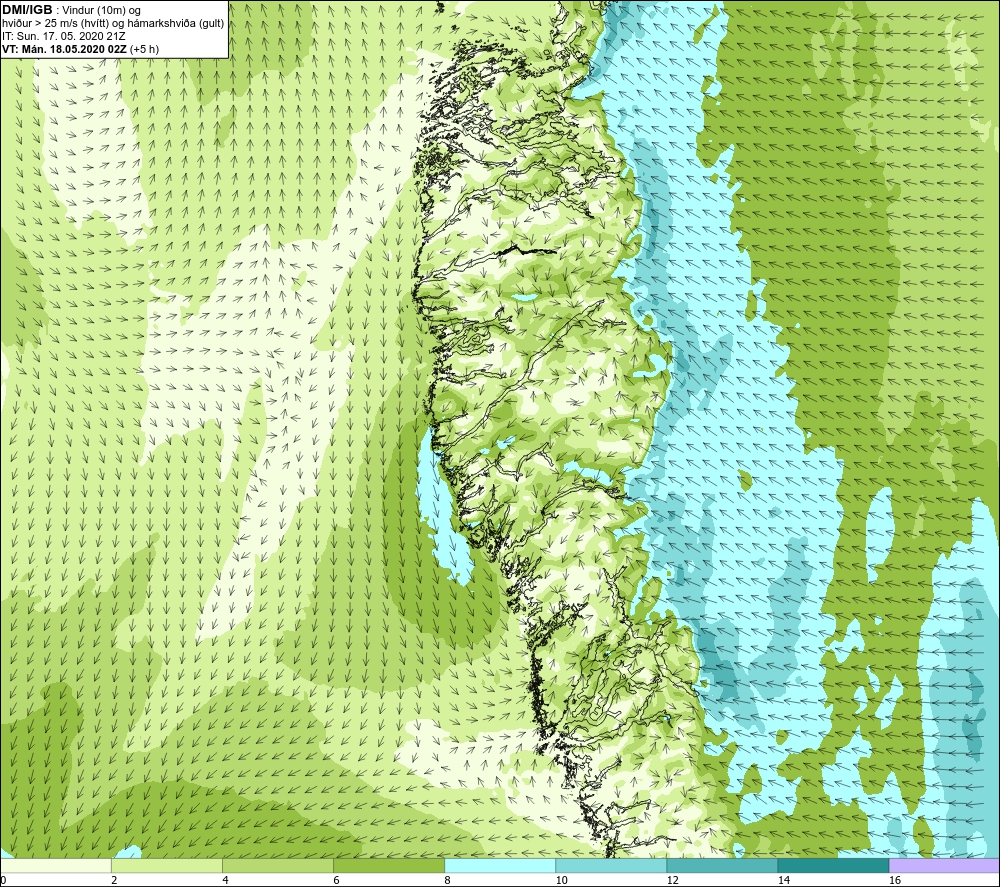Click the legend scale value '6'
1000x887 pixels.
[336, 880]
